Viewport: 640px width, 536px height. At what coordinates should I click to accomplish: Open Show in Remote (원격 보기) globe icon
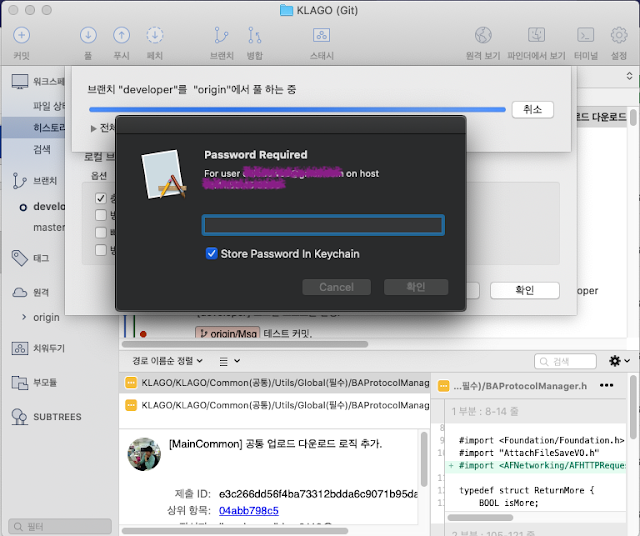coord(483,35)
